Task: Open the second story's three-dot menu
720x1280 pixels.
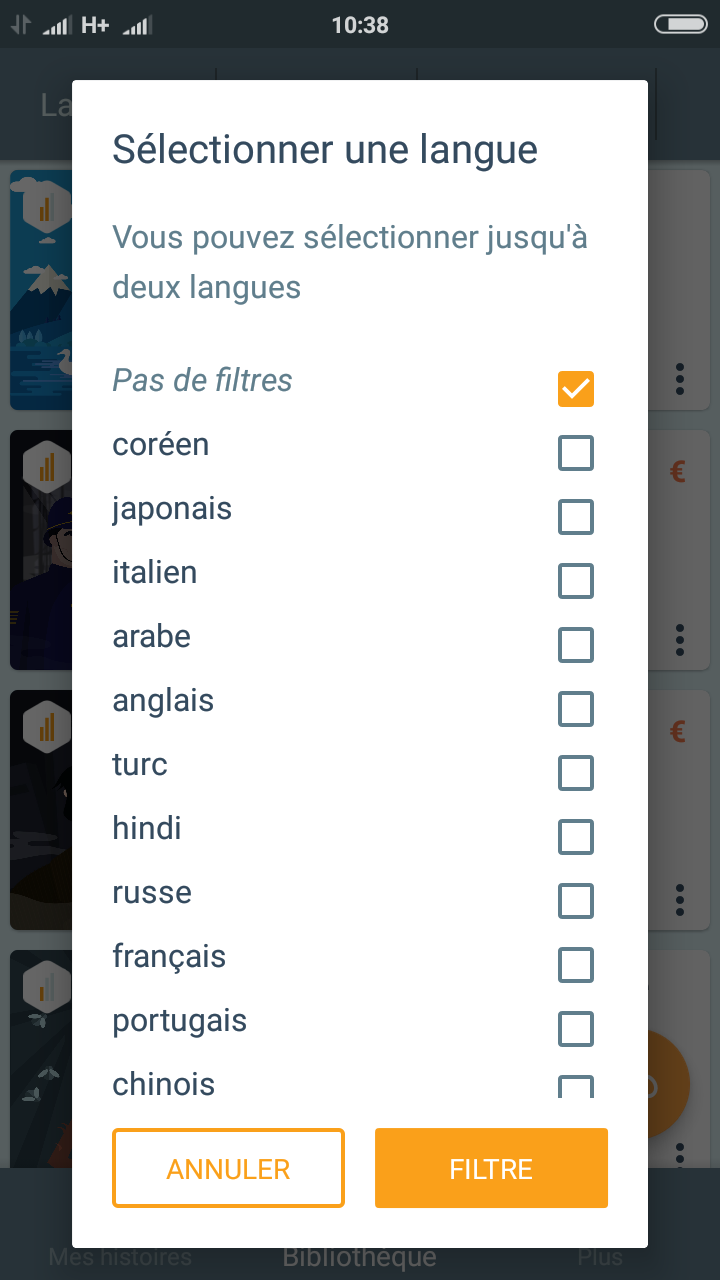Action: pyautogui.click(x=680, y=639)
